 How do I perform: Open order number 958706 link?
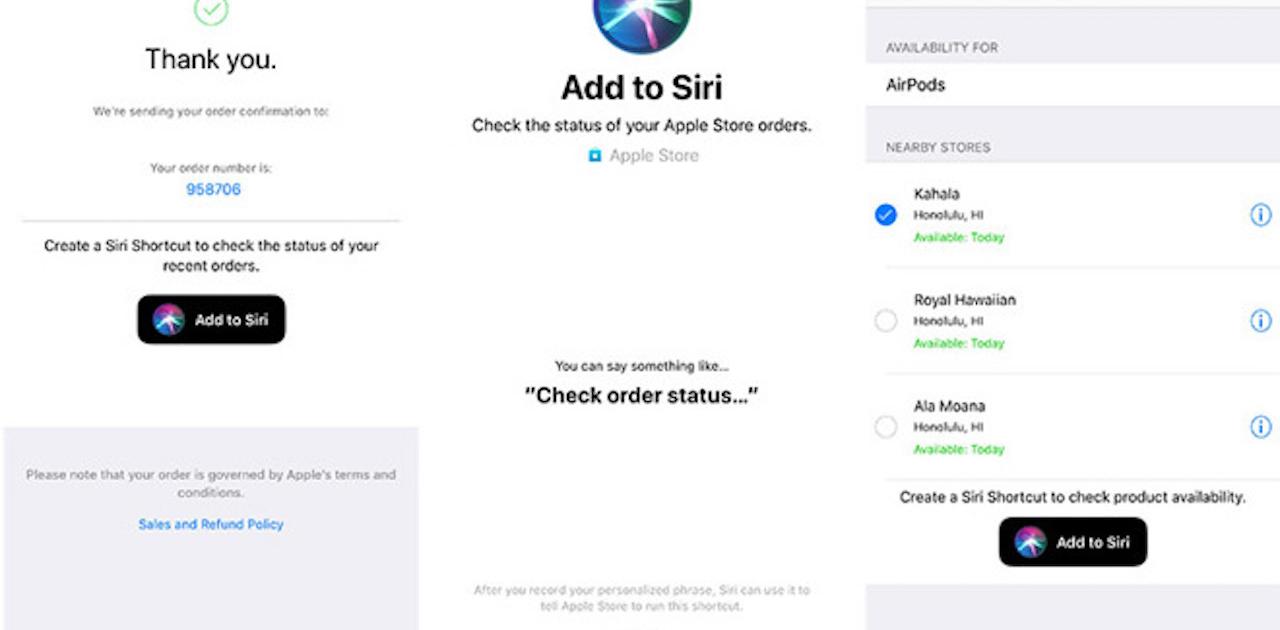213,189
